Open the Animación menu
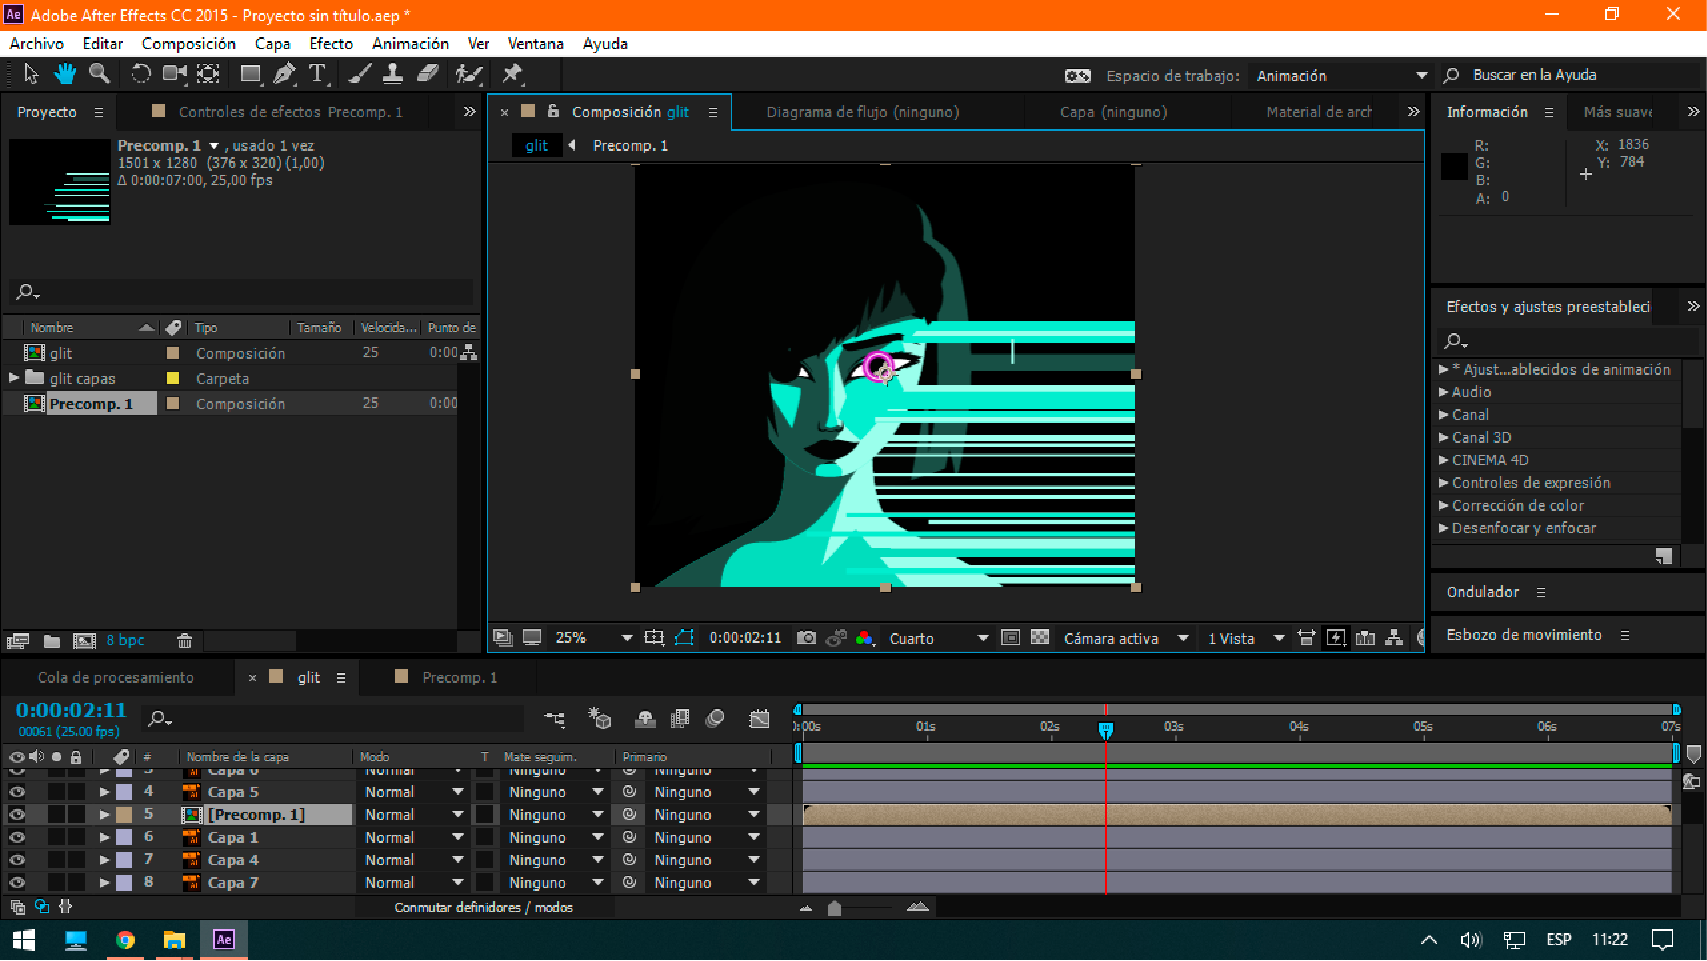 pyautogui.click(x=410, y=44)
